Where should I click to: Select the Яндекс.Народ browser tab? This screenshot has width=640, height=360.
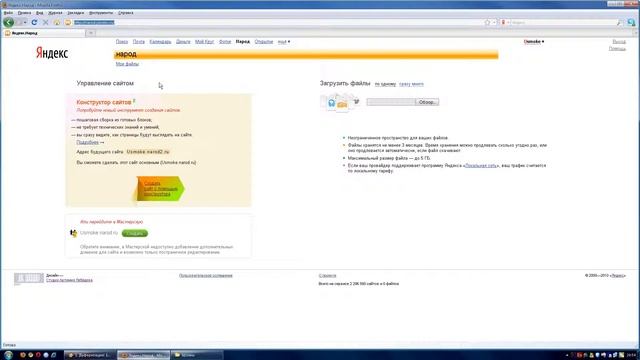[x=44, y=33]
